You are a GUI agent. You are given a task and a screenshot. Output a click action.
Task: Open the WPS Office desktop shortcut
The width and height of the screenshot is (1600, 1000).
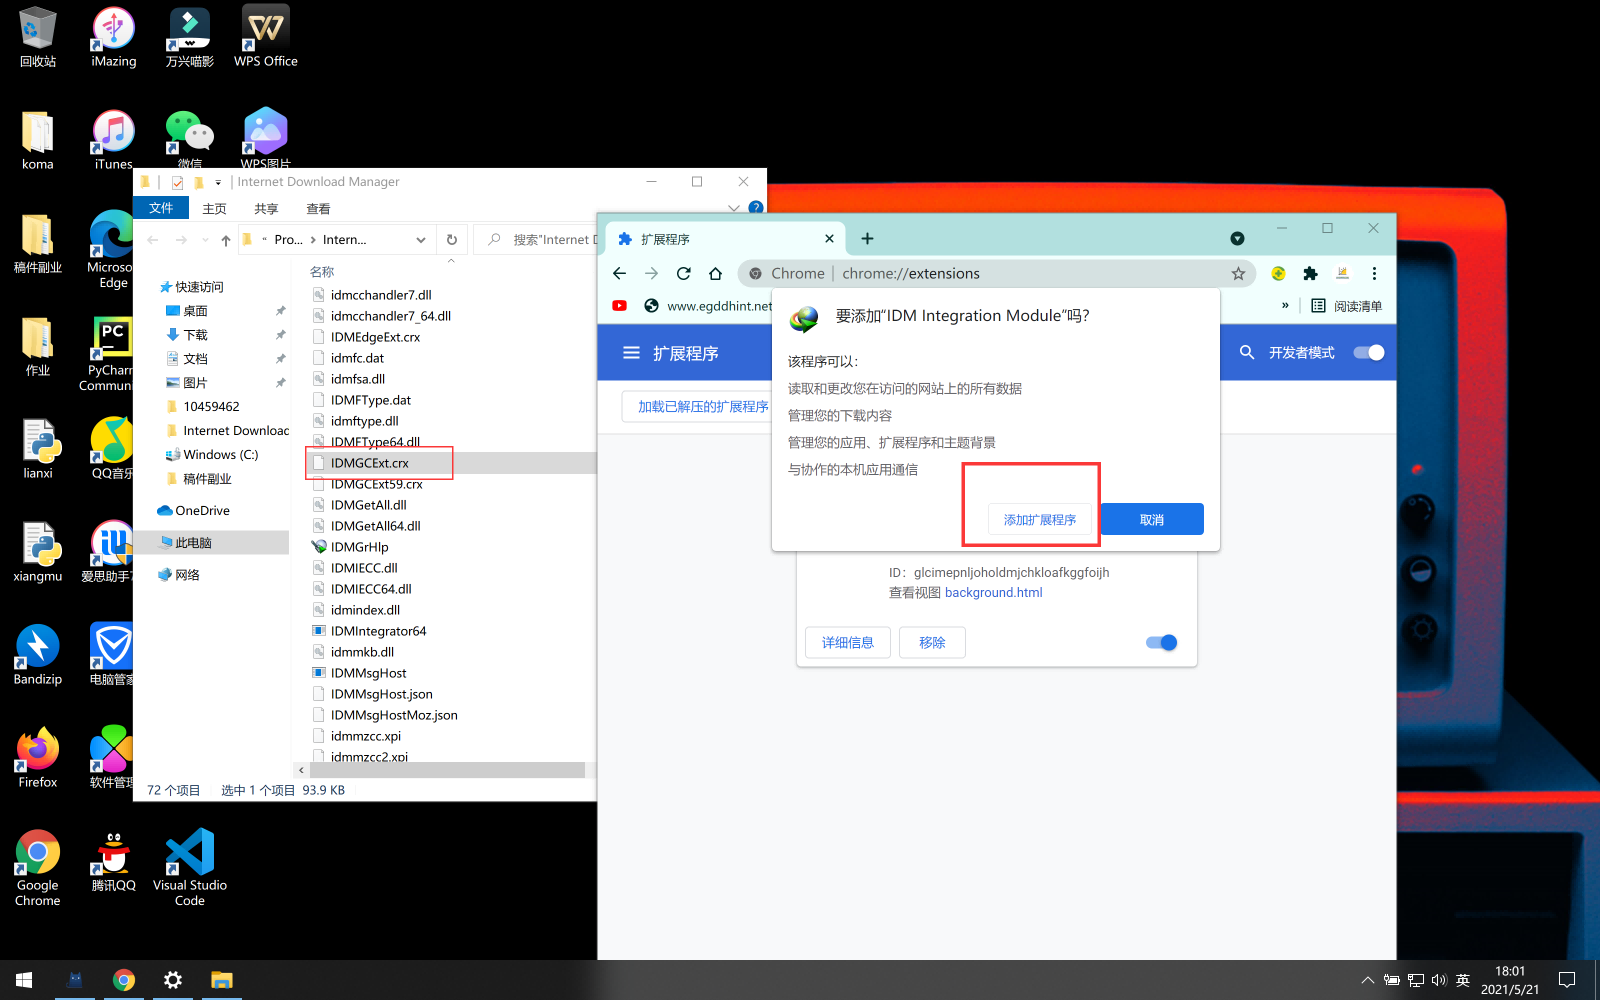(x=266, y=38)
